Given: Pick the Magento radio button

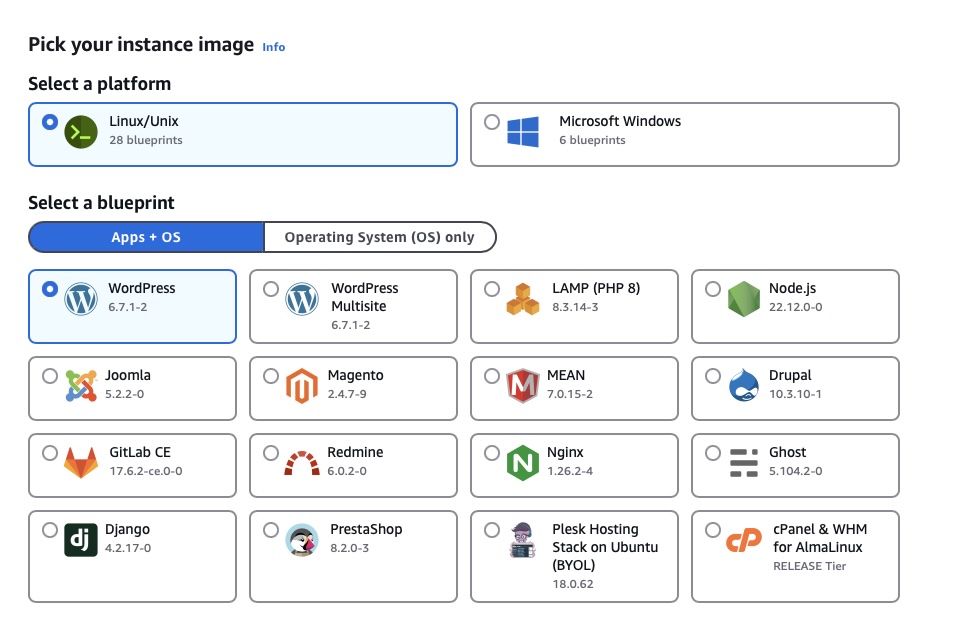Looking at the screenshot, I should pyautogui.click(x=271, y=376).
